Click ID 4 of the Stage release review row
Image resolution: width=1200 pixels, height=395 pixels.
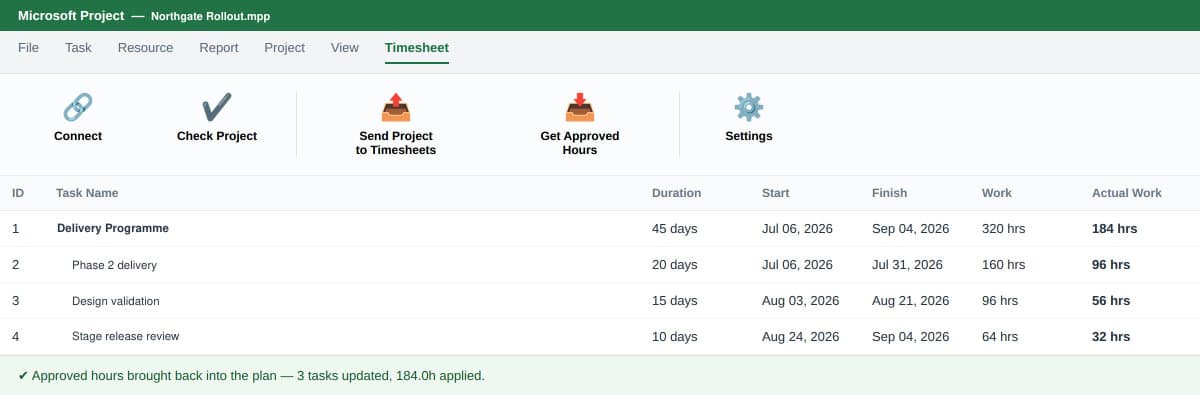(15, 337)
